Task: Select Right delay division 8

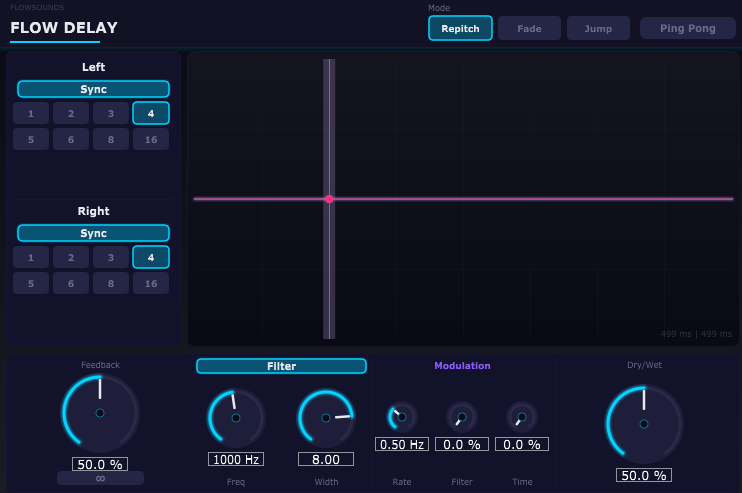Action: [x=111, y=283]
